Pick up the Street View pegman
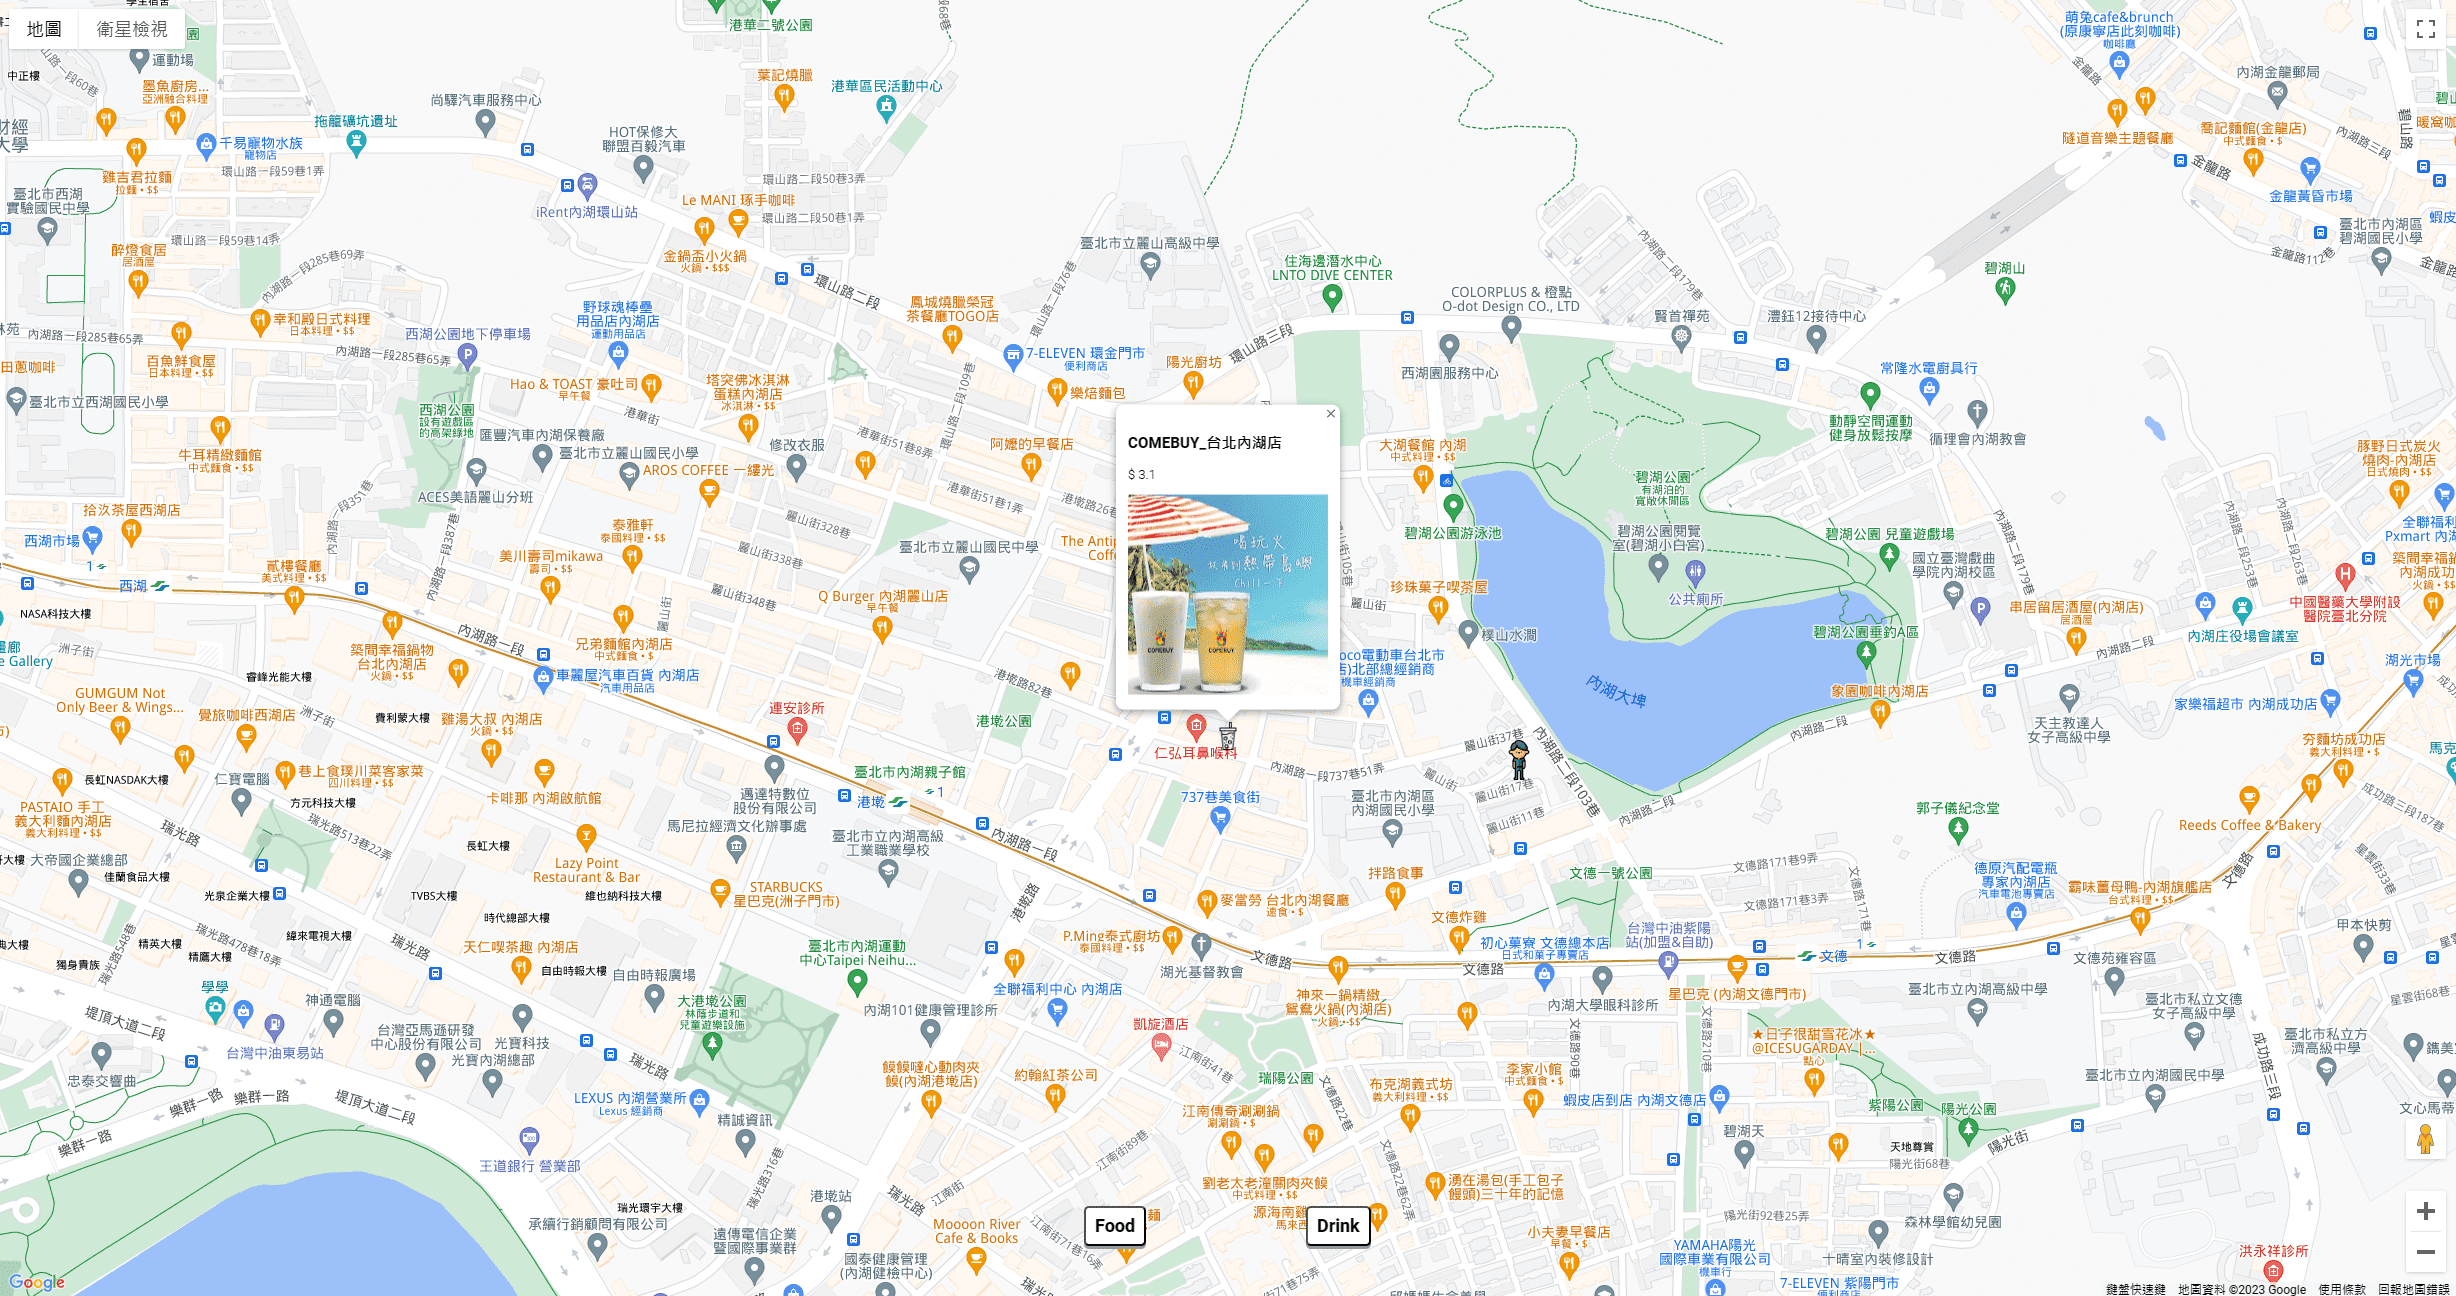Screen dimensions: 2456x1296 [x=2425, y=1140]
